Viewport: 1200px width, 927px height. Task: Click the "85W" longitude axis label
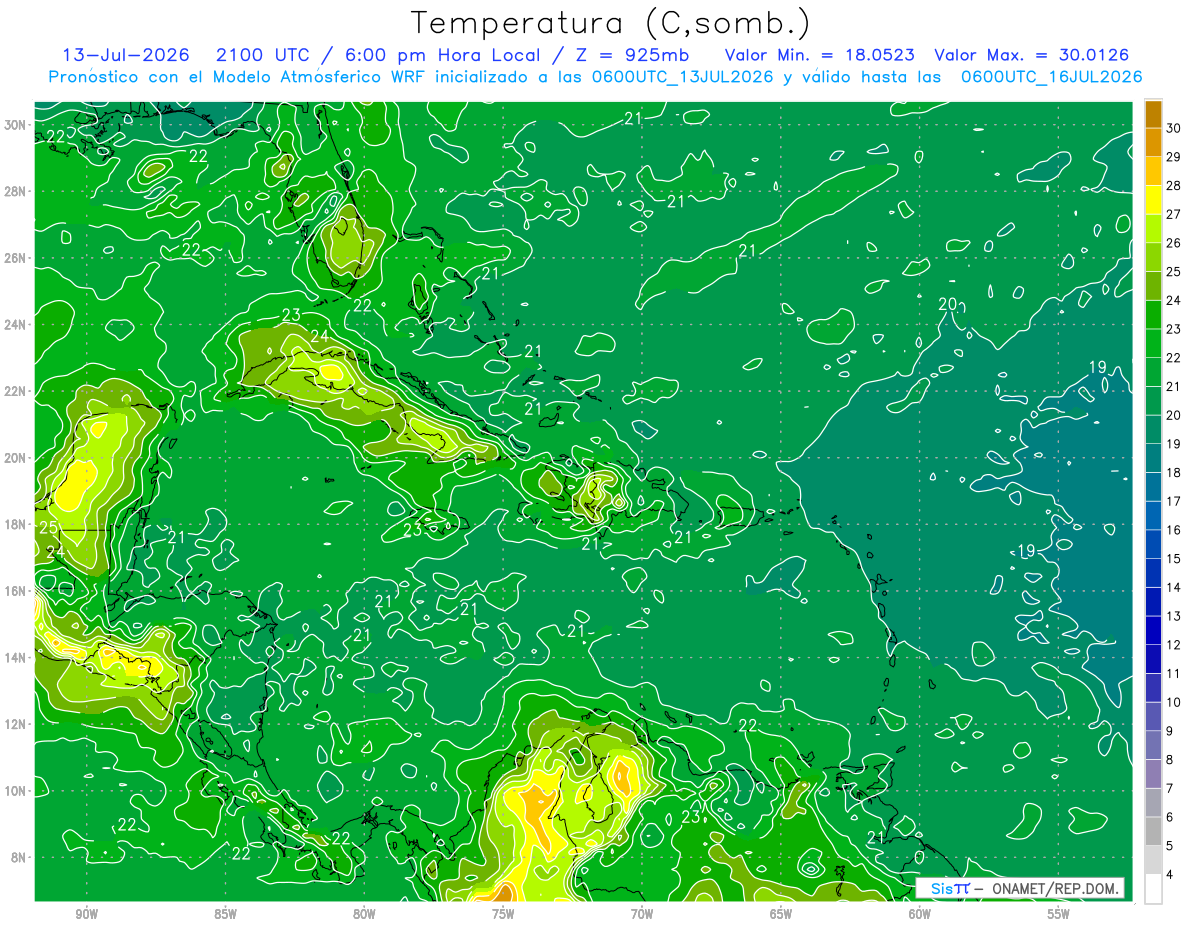point(225,914)
